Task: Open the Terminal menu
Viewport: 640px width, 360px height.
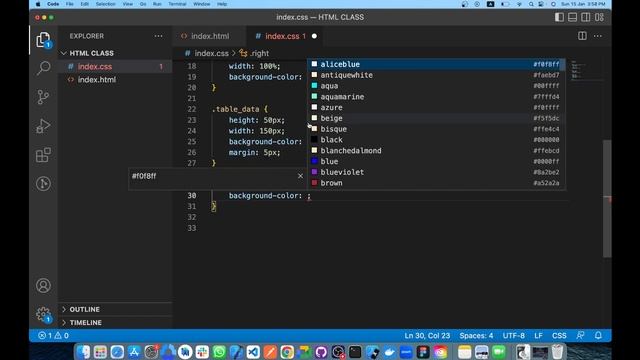Action: pos(177,4)
